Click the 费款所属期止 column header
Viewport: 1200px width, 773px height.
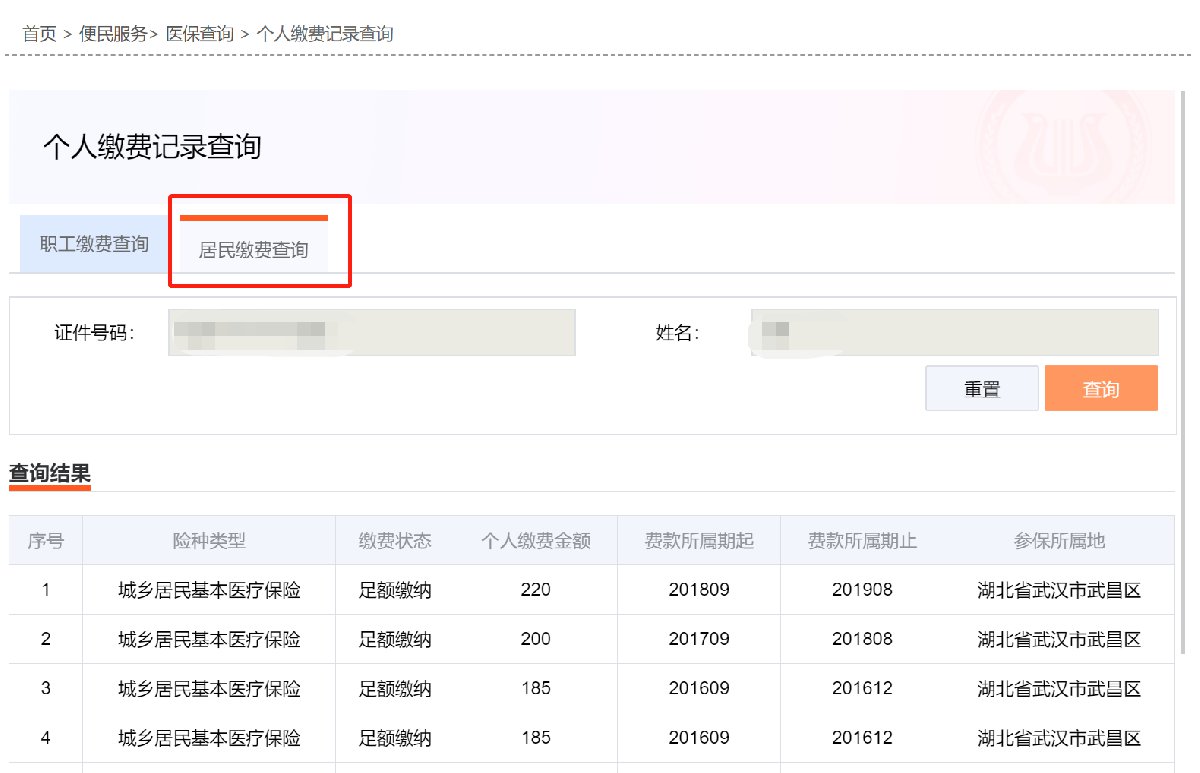coord(862,541)
